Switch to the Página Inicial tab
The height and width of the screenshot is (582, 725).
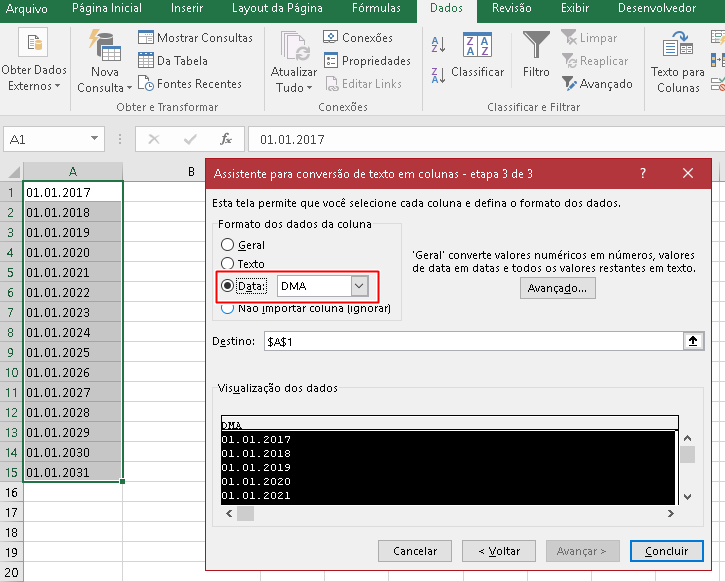point(107,8)
